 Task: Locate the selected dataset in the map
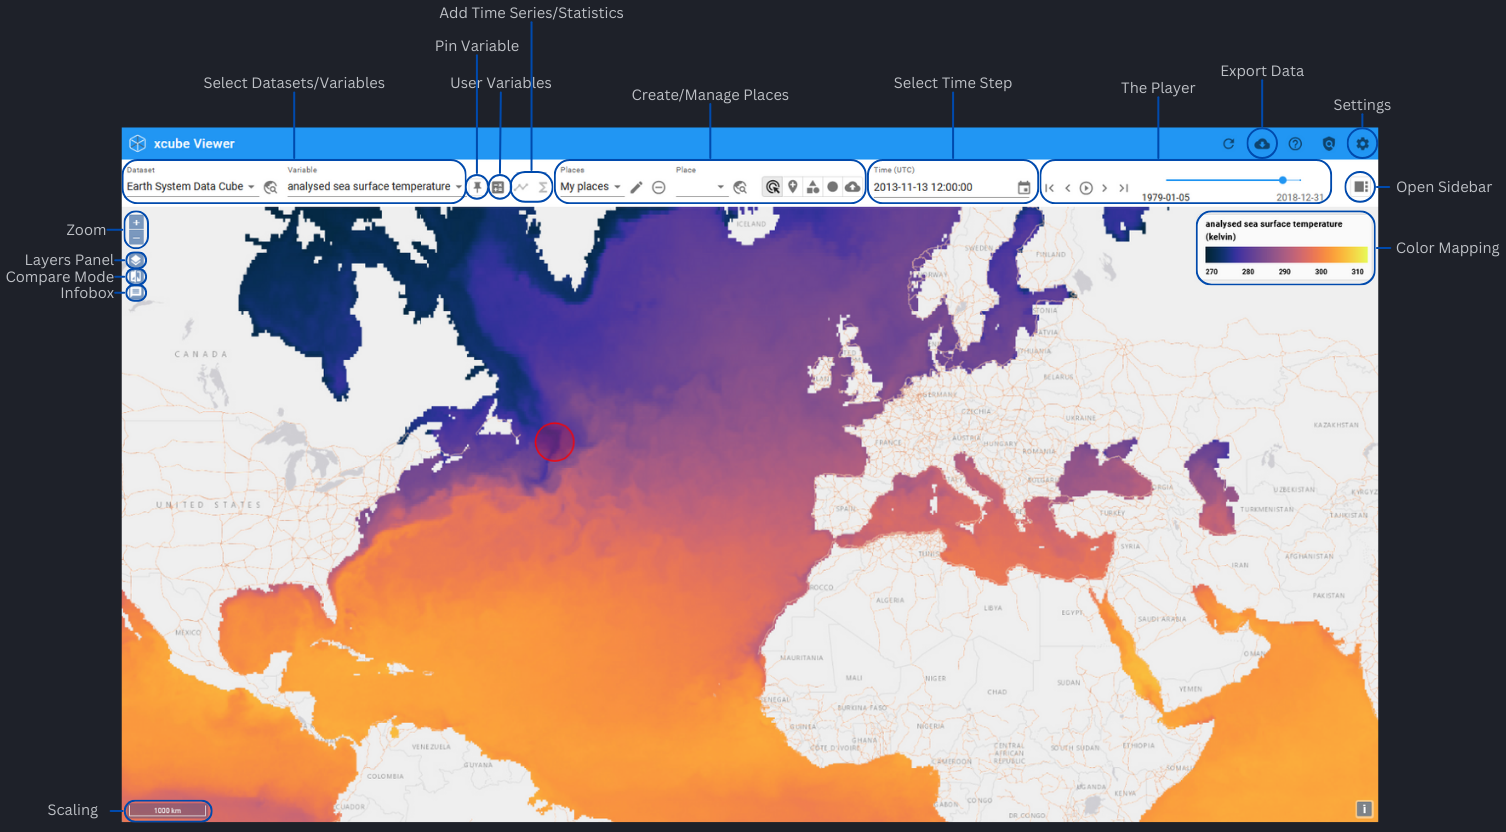[x=270, y=187]
